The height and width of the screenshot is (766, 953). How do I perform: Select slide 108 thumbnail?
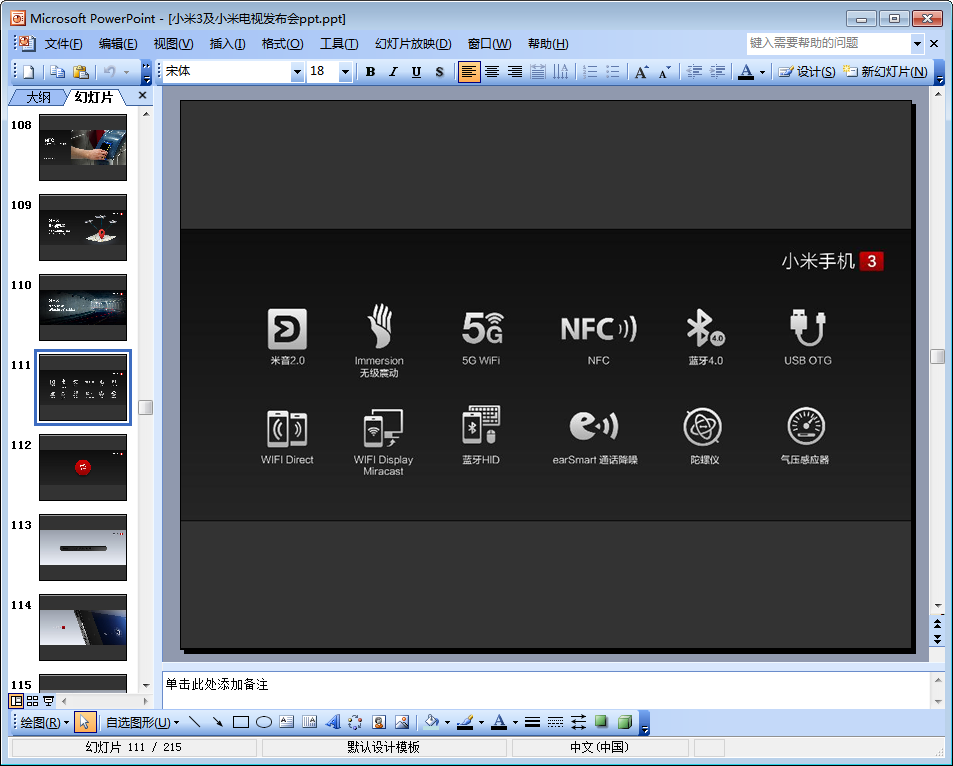(83, 148)
